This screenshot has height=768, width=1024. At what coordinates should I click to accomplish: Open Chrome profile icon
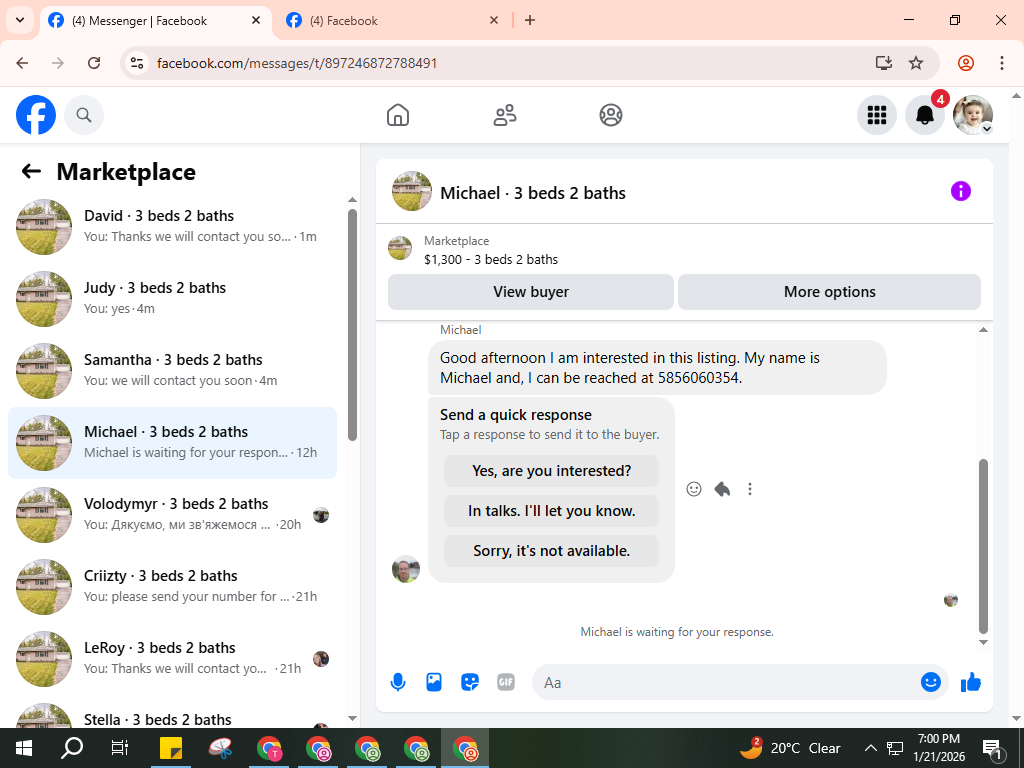pyautogui.click(x=966, y=63)
